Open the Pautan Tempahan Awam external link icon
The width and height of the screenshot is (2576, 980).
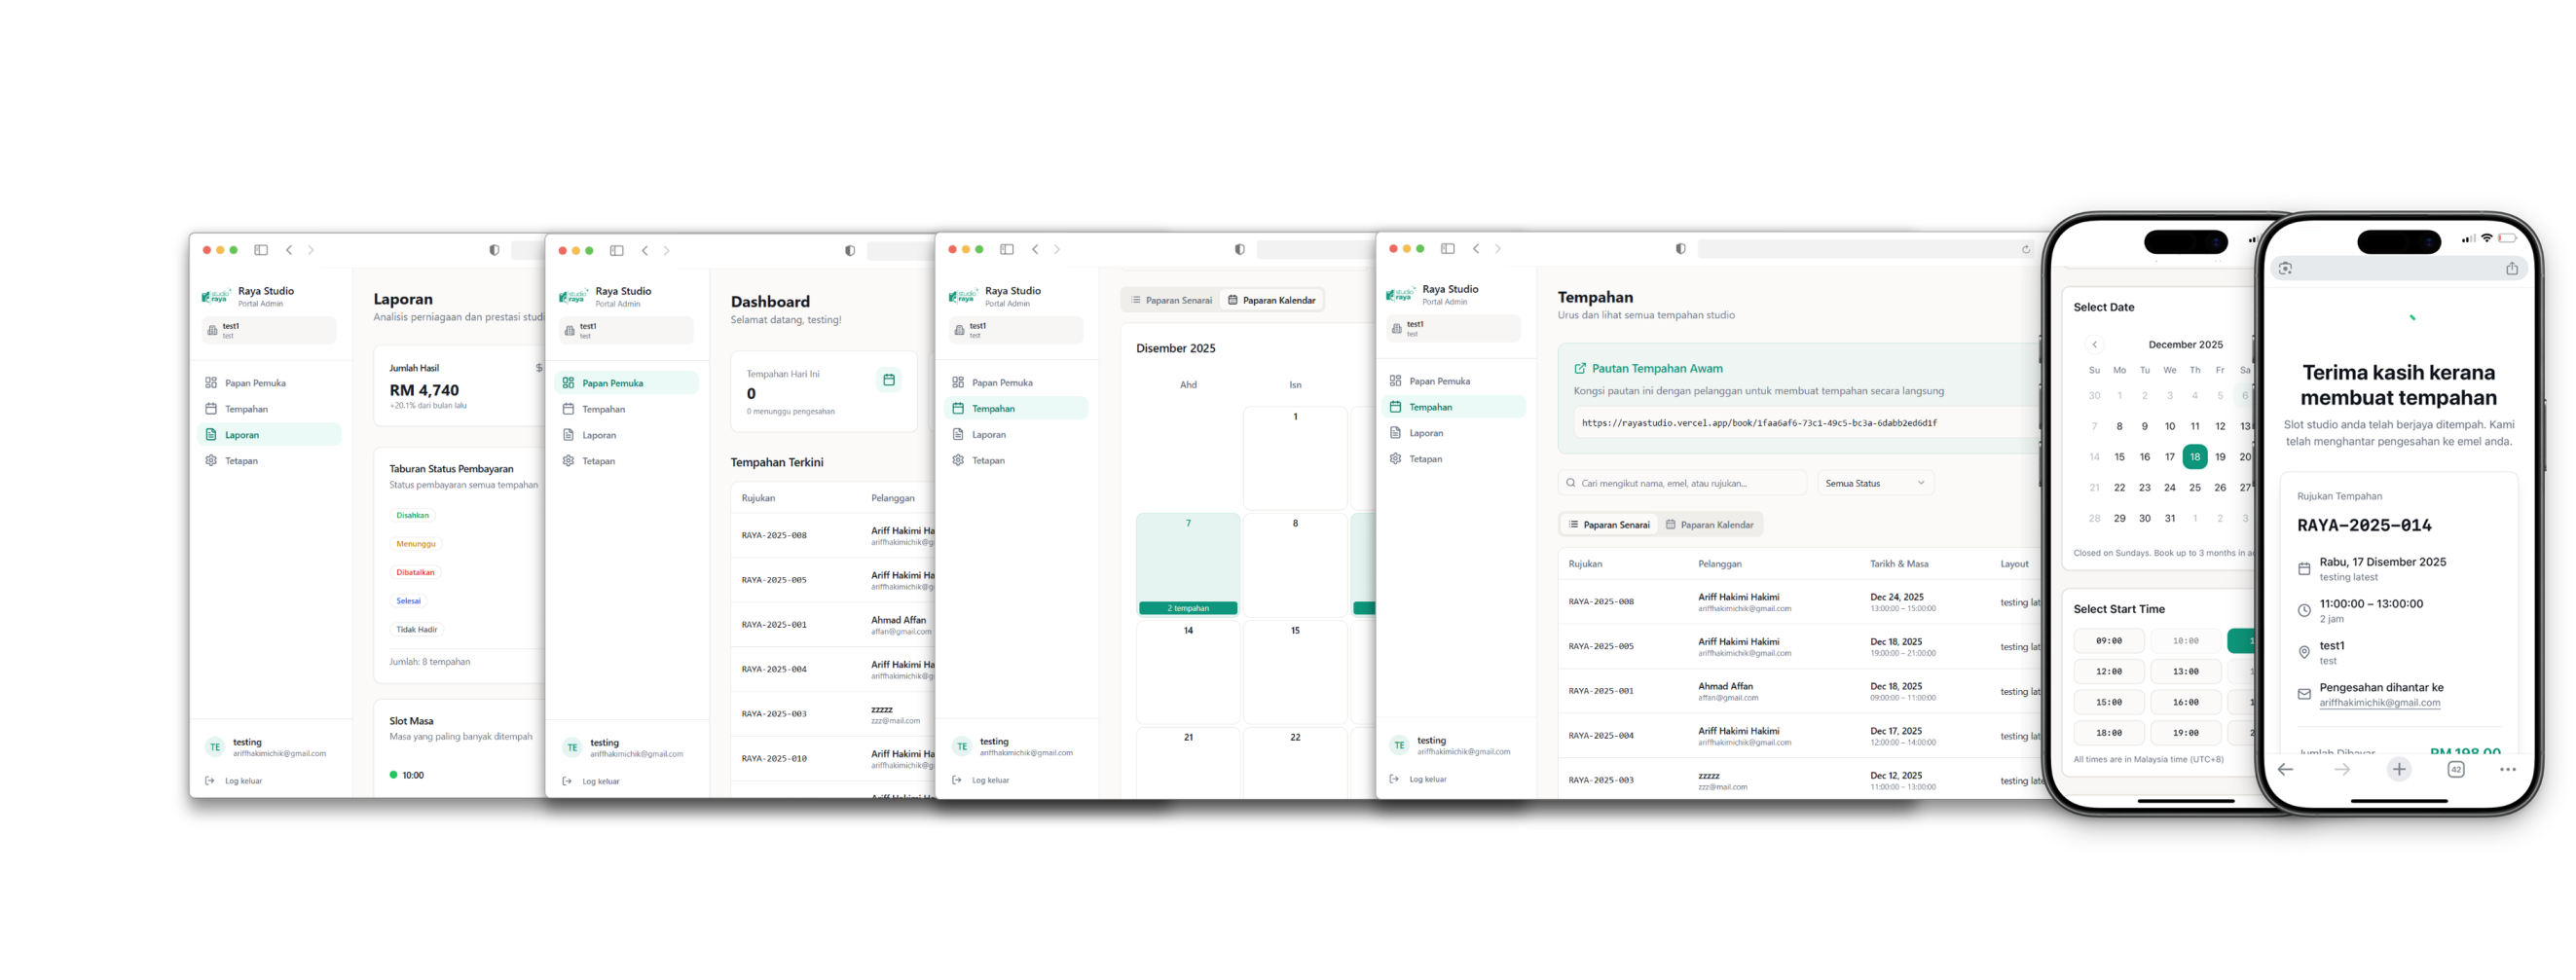click(x=1580, y=368)
